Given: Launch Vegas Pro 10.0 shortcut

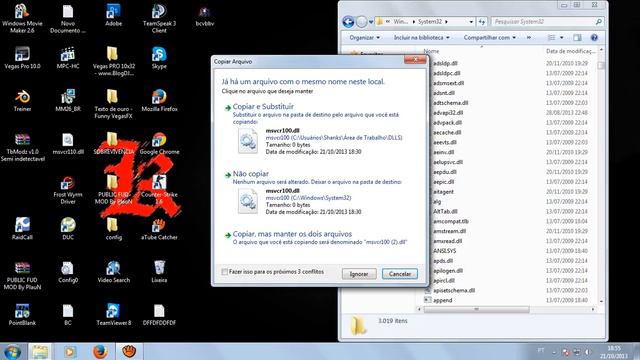Looking at the screenshot, I should tap(22, 58).
